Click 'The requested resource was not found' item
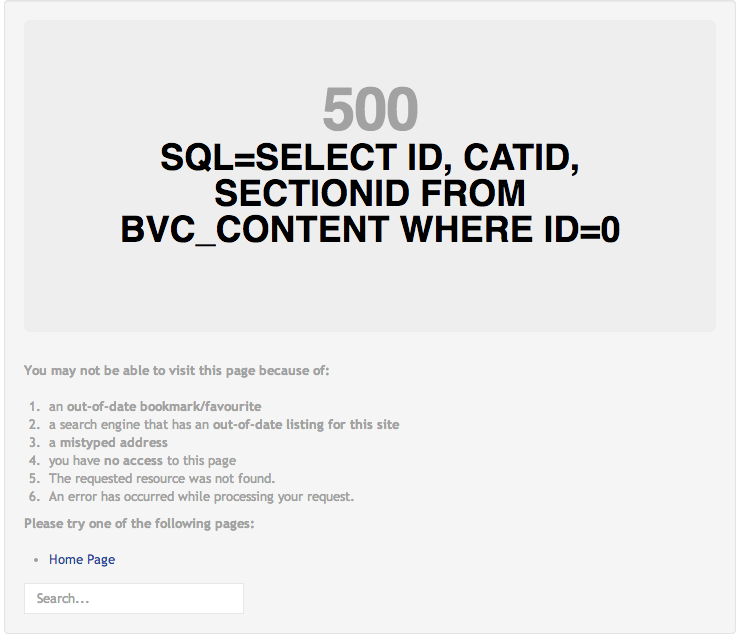Image resolution: width=740 pixels, height=638 pixels. [161, 478]
